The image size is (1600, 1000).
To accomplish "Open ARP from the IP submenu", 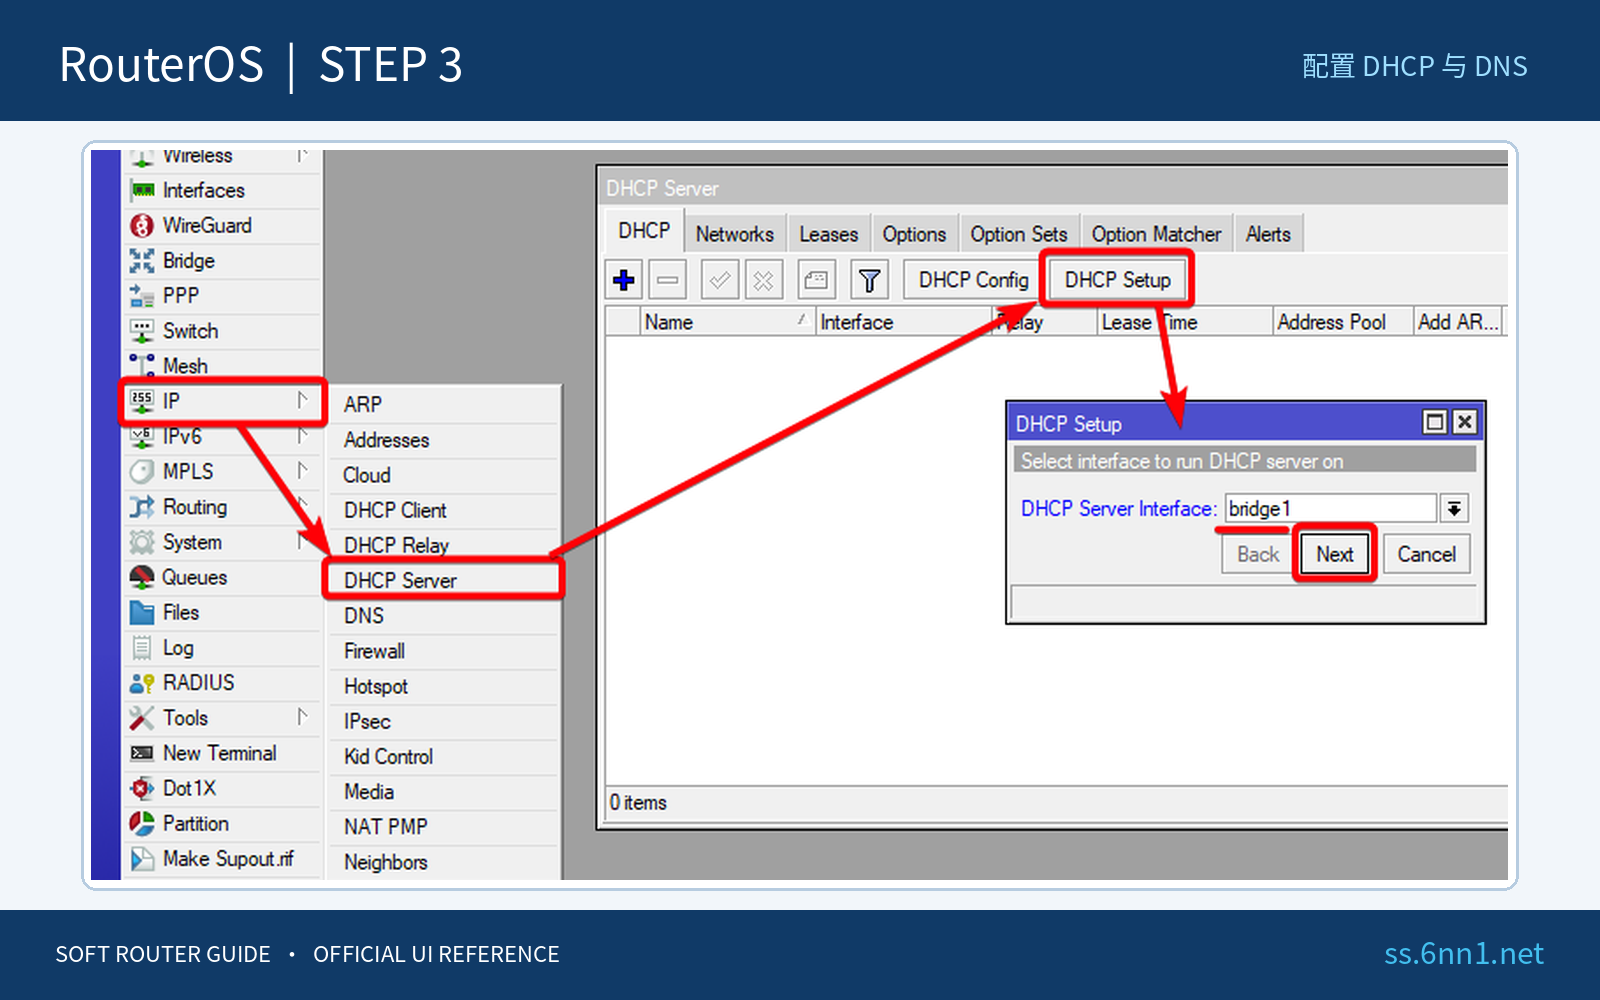I will point(444,404).
